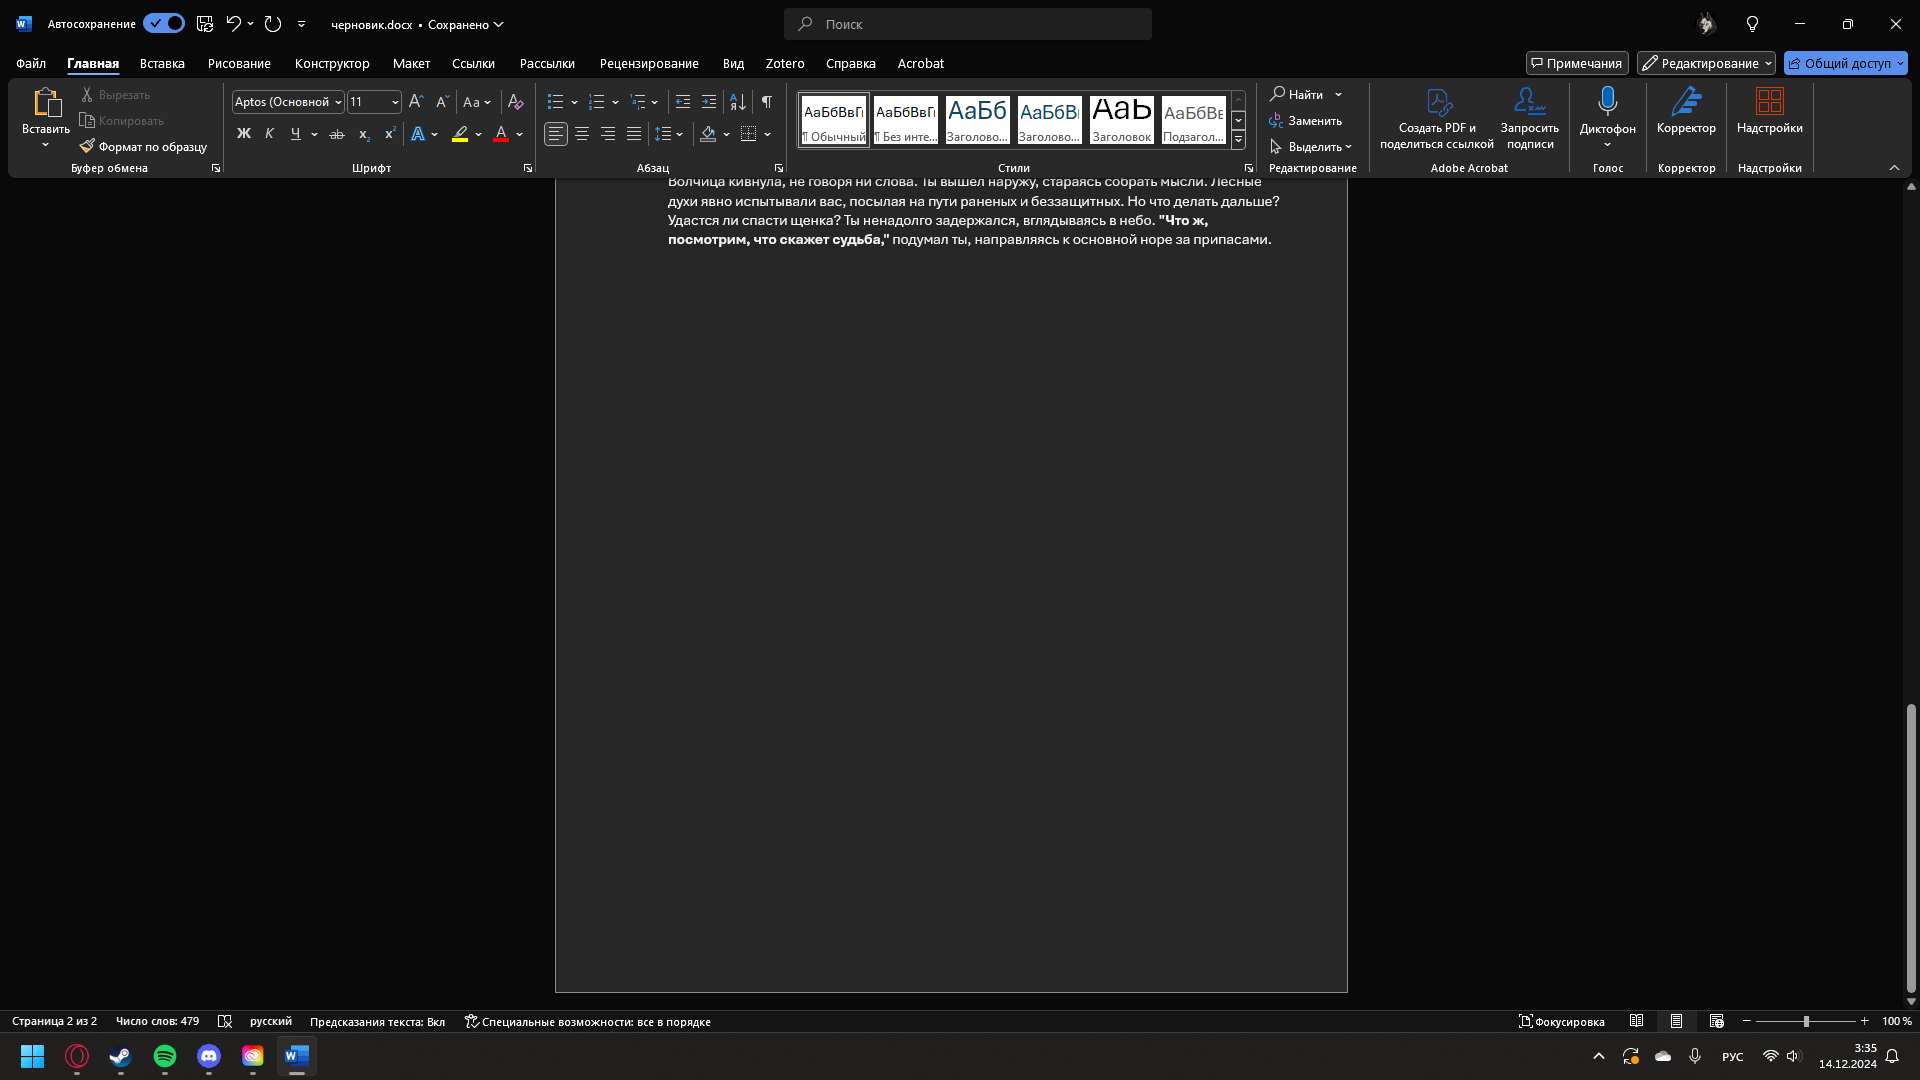Click Запросить подписи
The image size is (1920, 1080).
pyautogui.click(x=1529, y=118)
